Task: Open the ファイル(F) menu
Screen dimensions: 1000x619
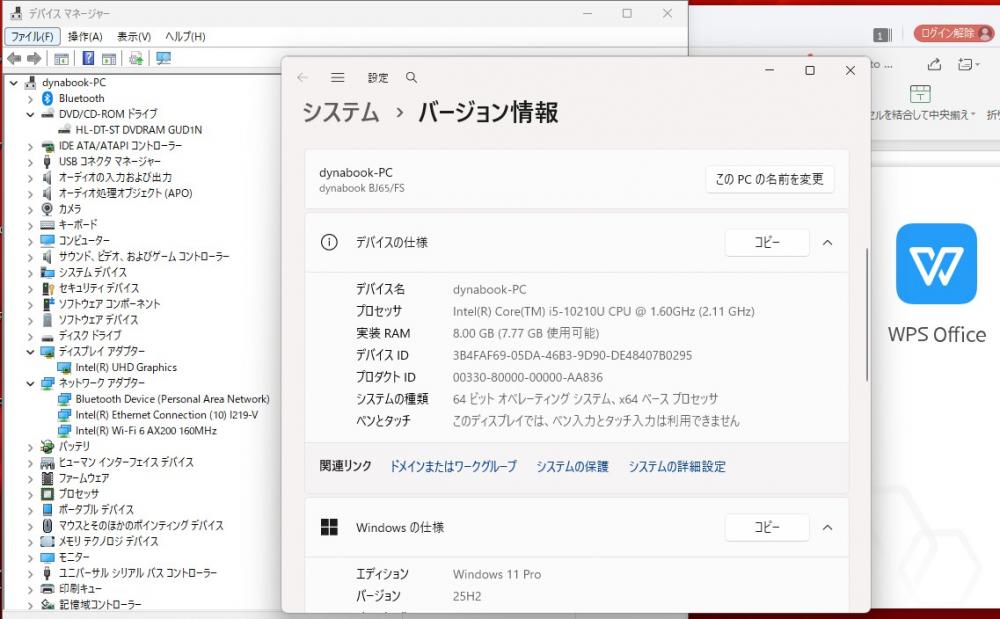Action: (x=32, y=36)
